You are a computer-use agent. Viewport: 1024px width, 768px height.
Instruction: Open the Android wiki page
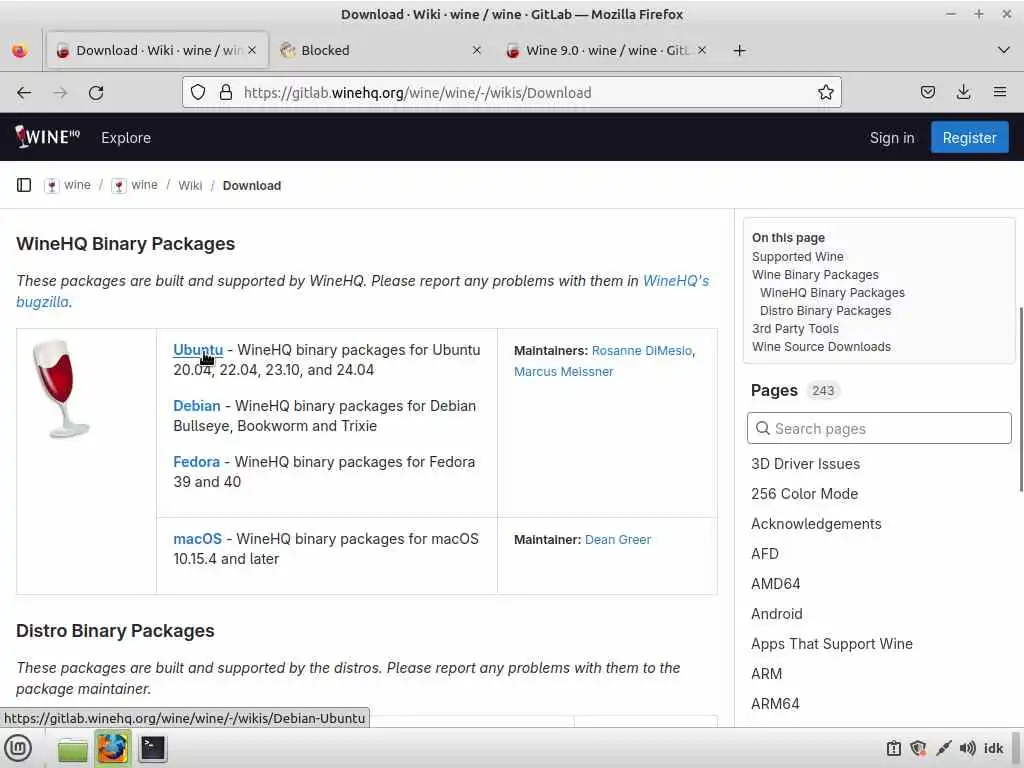coord(776,614)
